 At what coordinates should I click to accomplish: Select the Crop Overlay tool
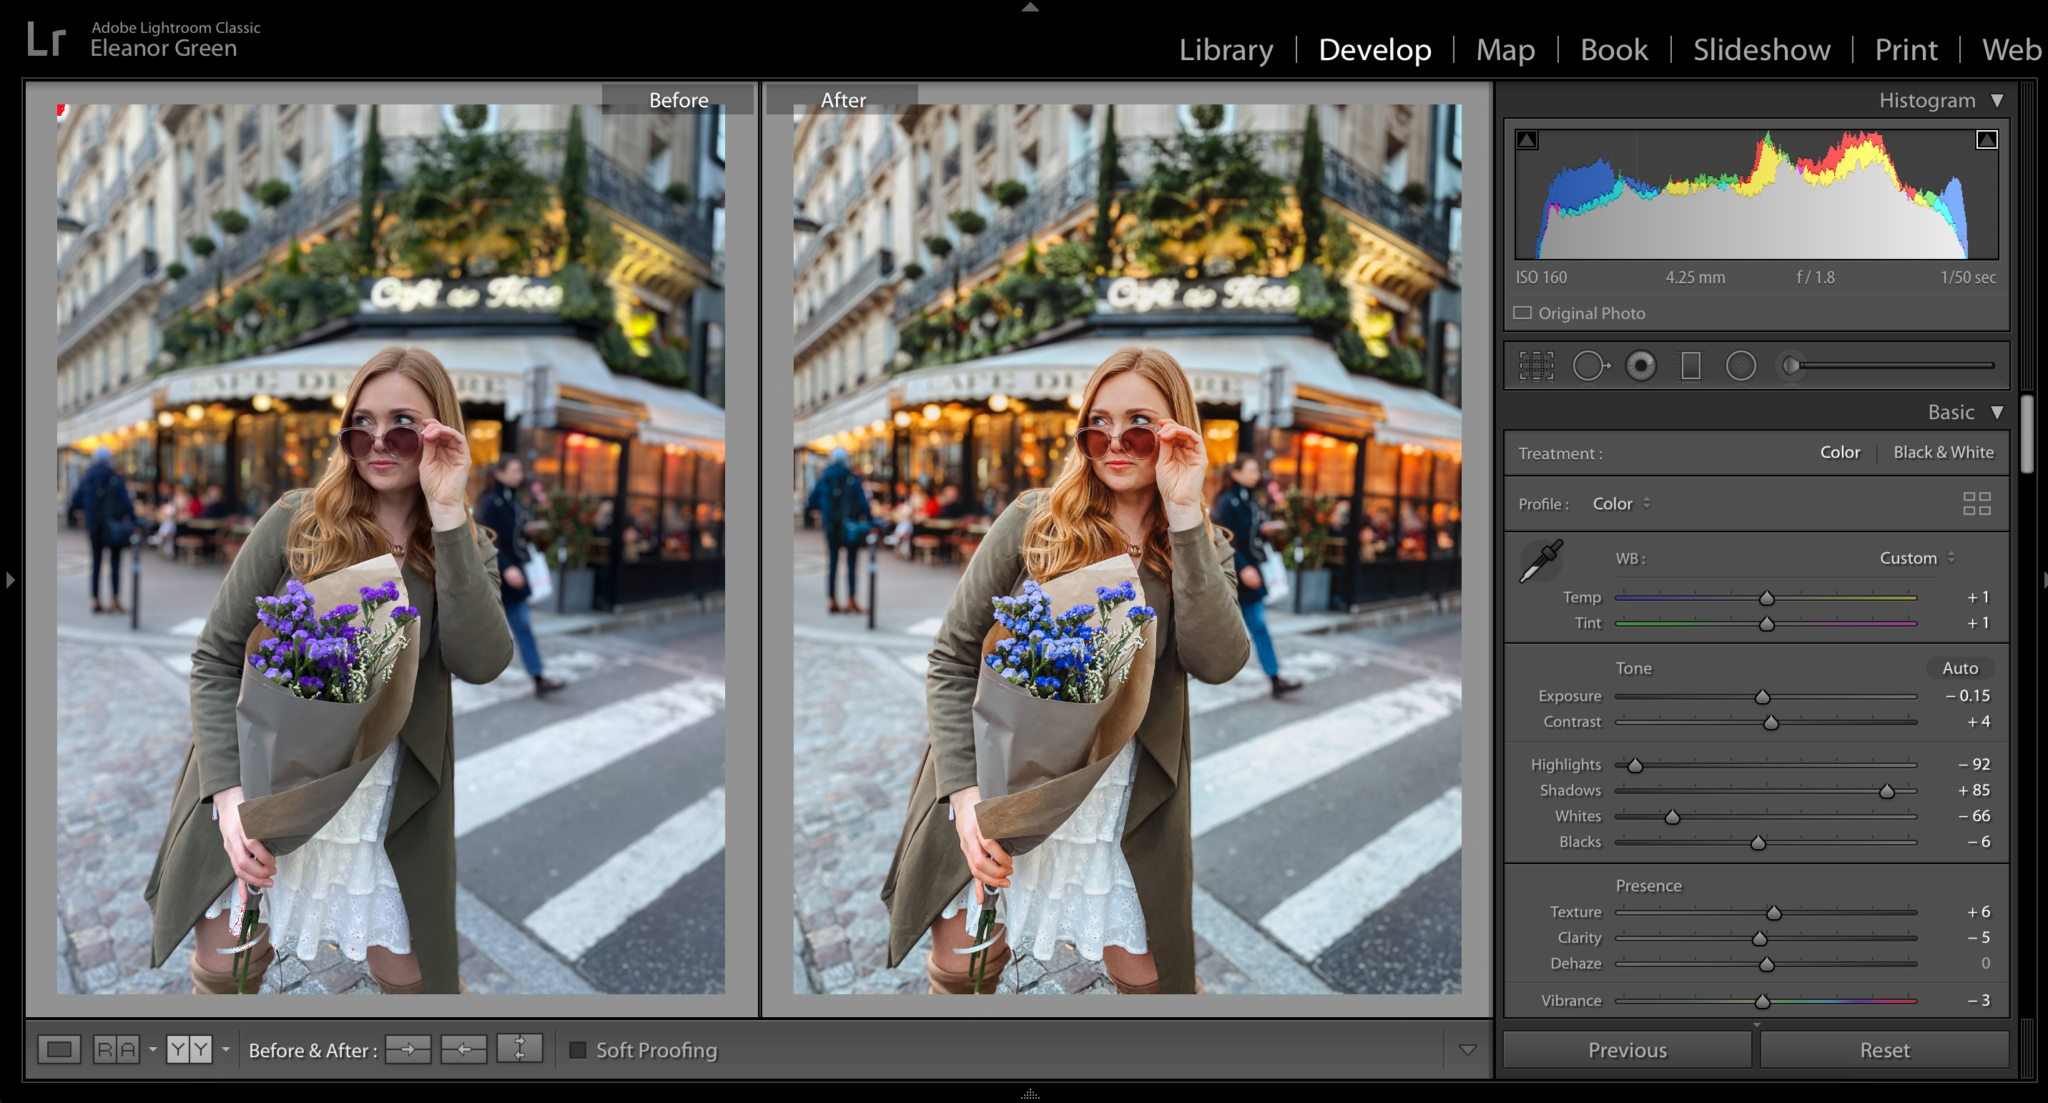click(x=1536, y=365)
